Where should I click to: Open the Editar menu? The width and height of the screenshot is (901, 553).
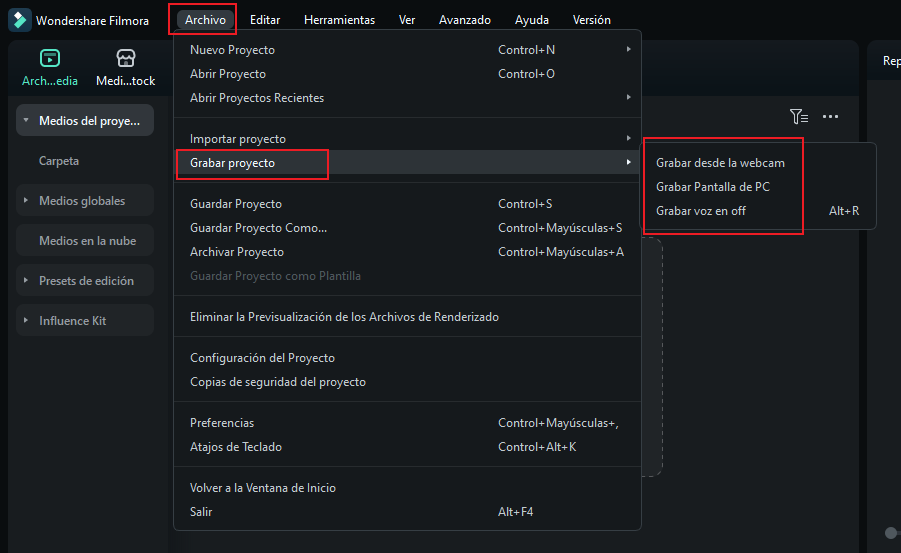pos(265,20)
